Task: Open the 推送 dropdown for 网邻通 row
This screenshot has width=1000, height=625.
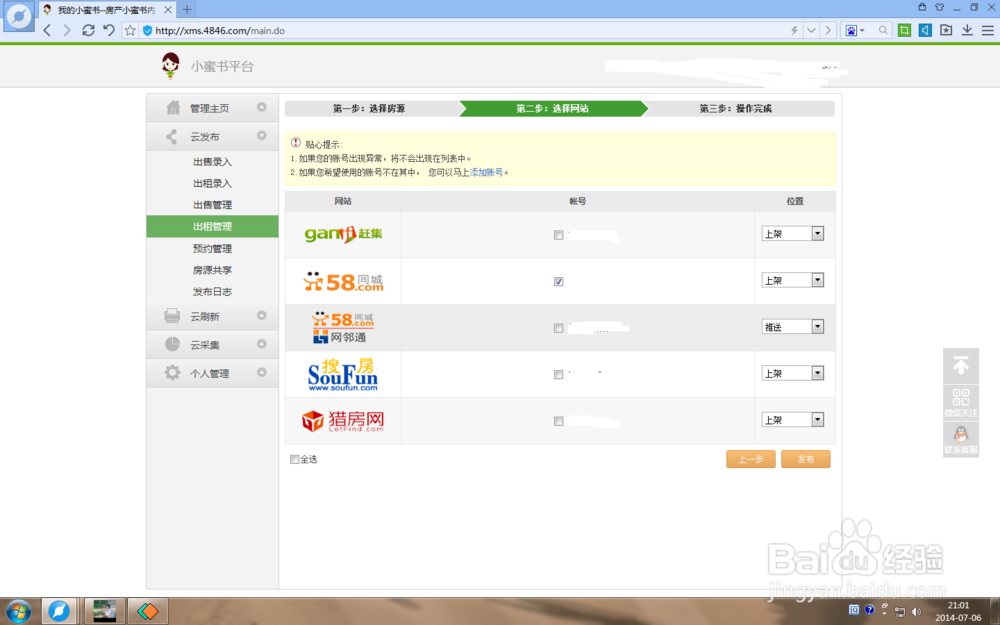Action: click(793, 327)
